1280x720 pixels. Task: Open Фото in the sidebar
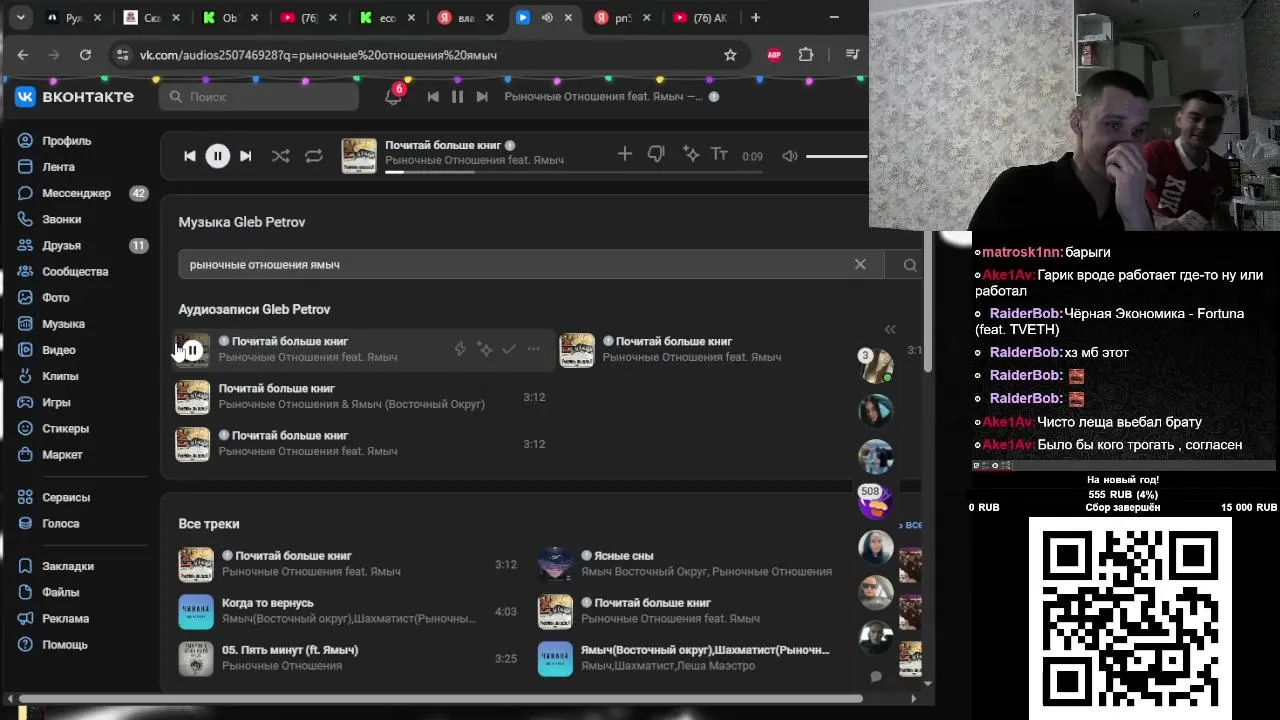pos(55,297)
